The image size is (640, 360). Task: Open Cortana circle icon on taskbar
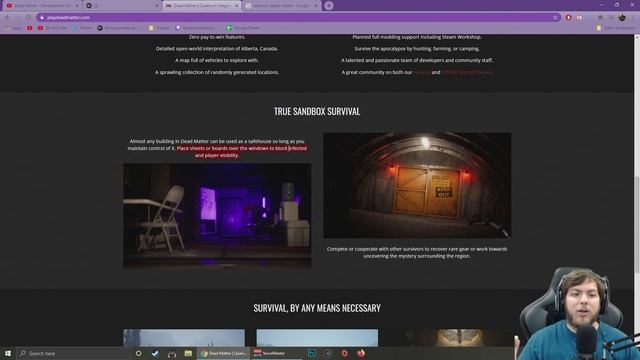(x=139, y=353)
